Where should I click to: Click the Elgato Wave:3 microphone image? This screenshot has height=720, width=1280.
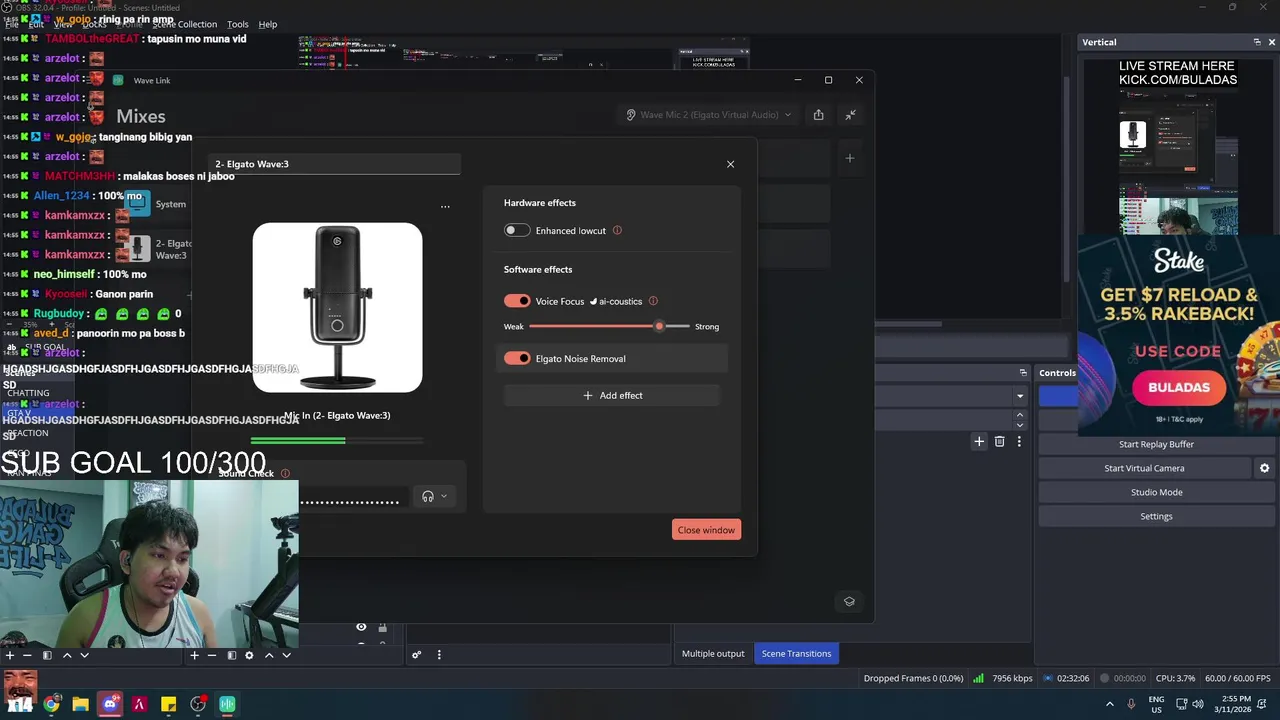337,308
